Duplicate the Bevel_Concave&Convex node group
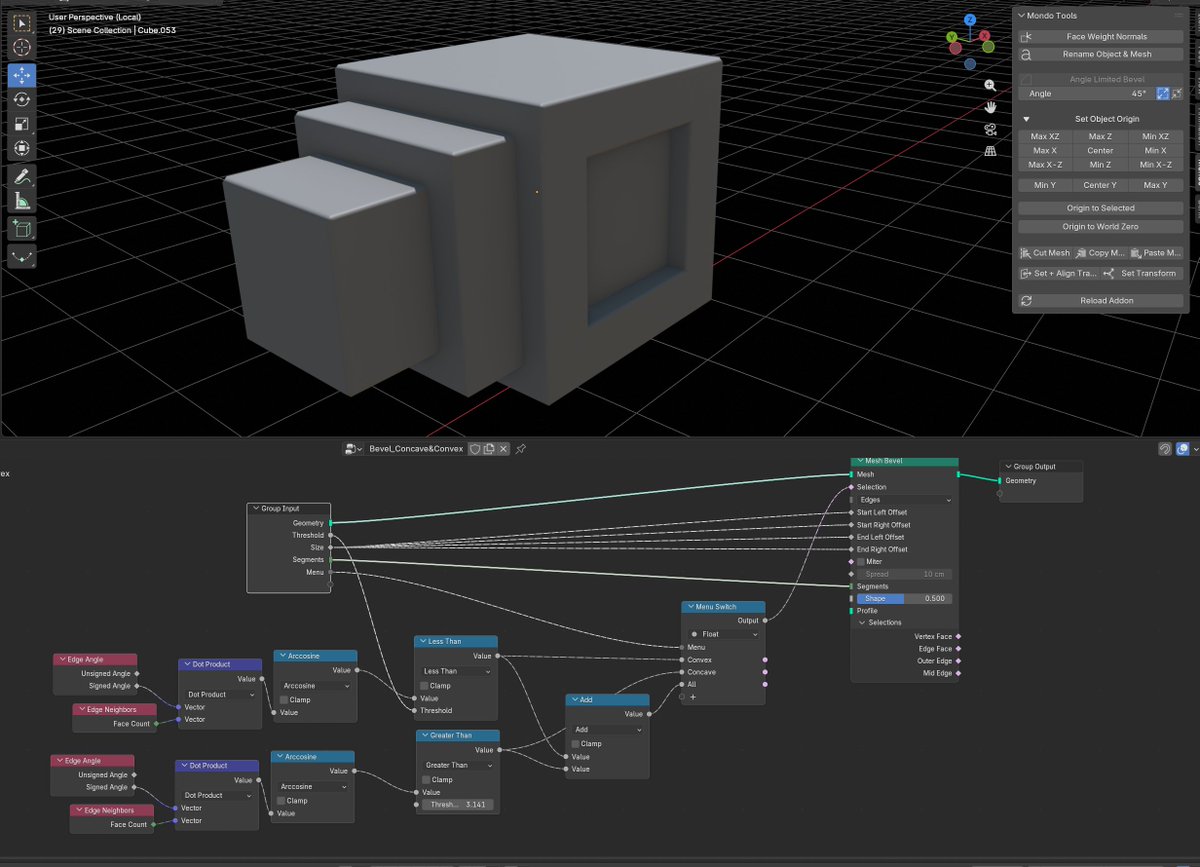 (x=489, y=449)
